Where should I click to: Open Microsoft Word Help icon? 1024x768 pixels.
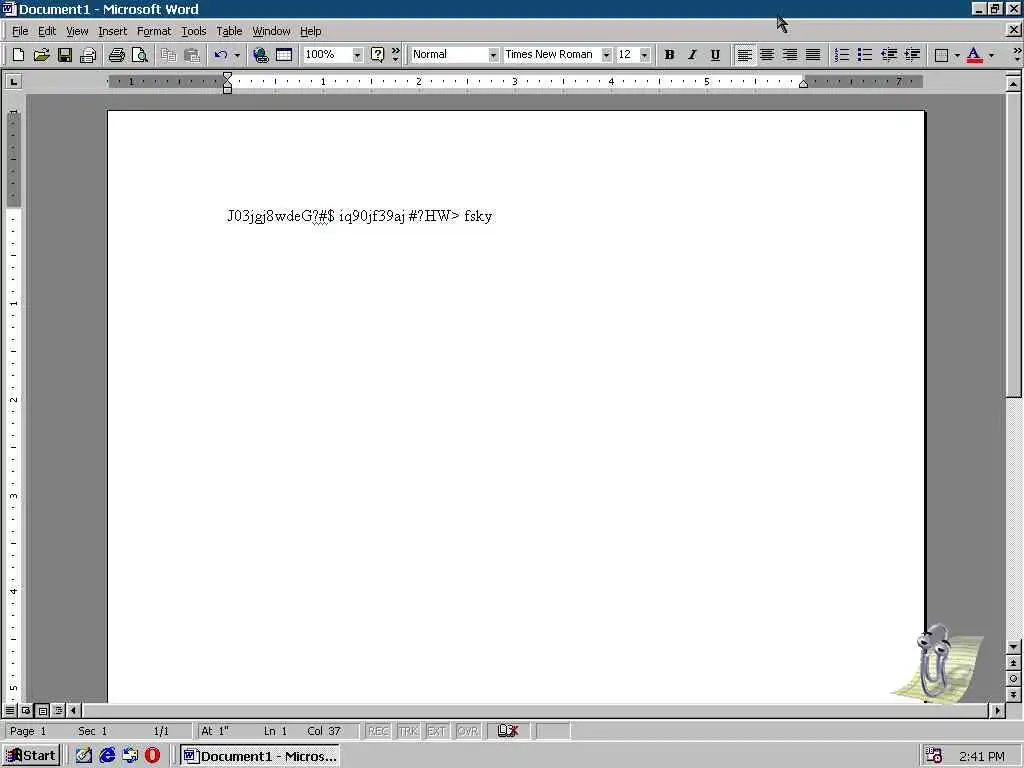coord(377,55)
